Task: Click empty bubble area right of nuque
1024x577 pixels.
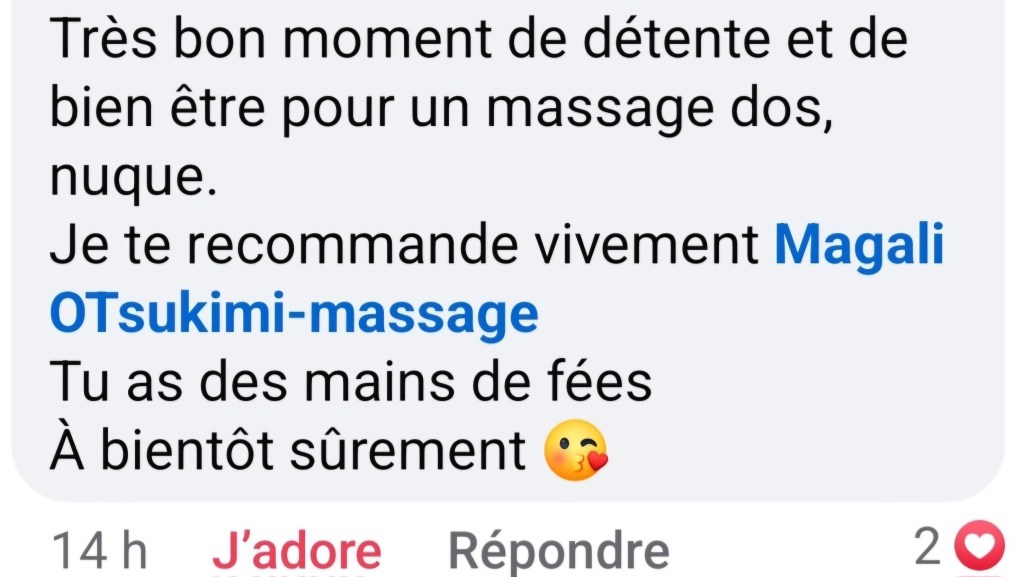Action: point(588,178)
